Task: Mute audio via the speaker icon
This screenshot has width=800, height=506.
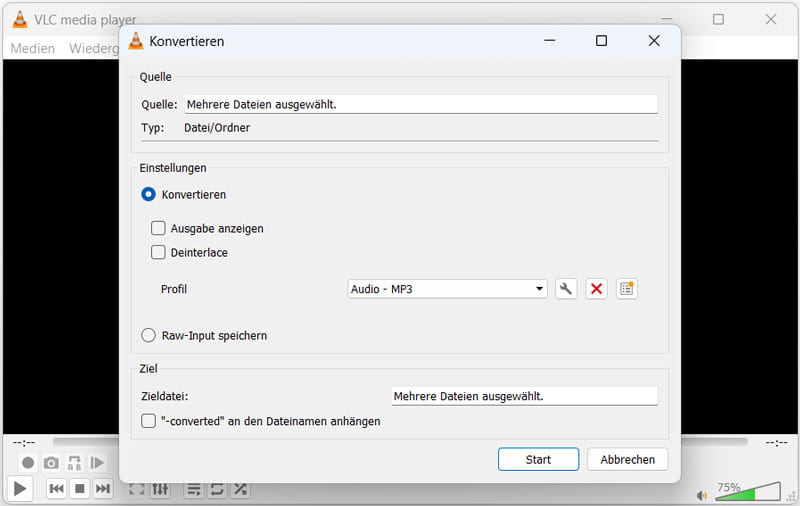Action: click(x=702, y=494)
